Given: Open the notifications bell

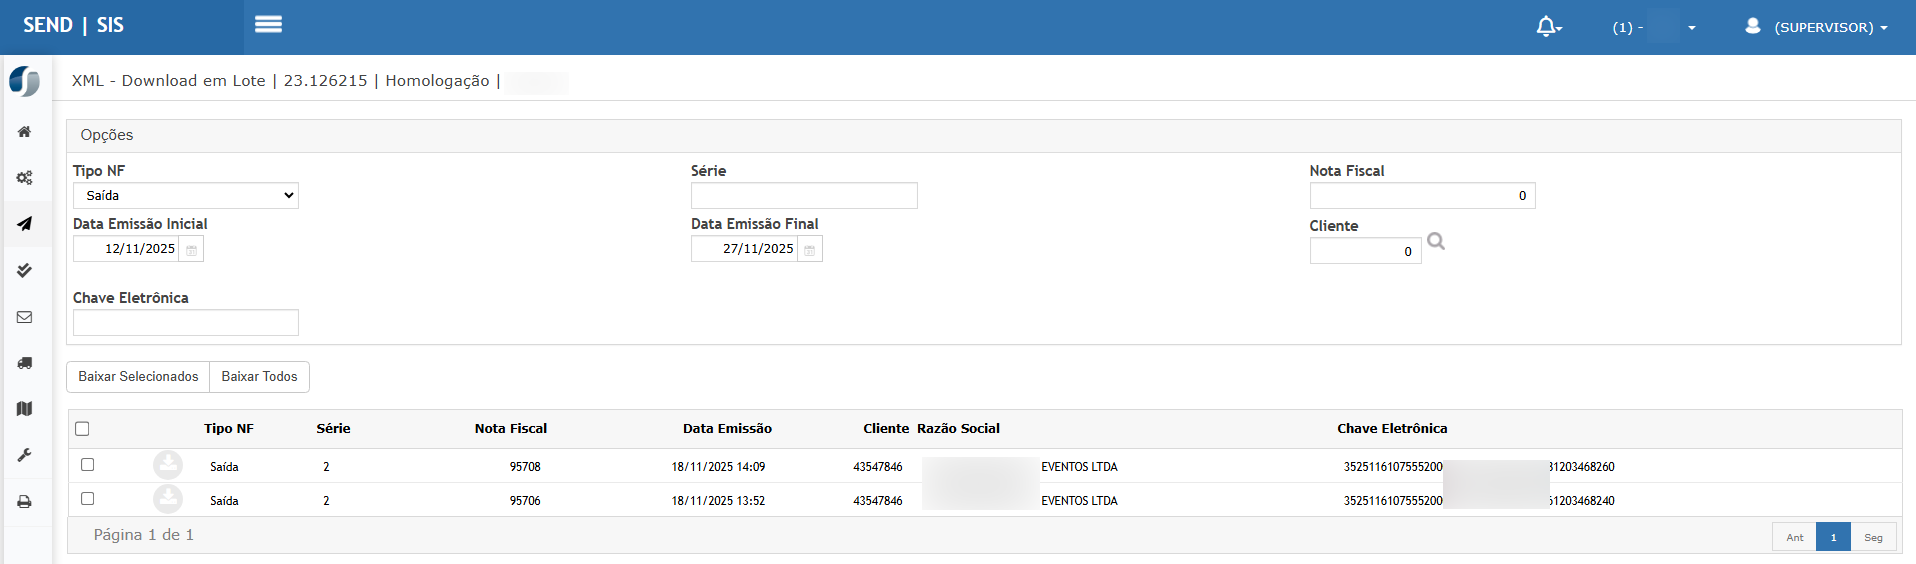Looking at the screenshot, I should pos(1547,27).
